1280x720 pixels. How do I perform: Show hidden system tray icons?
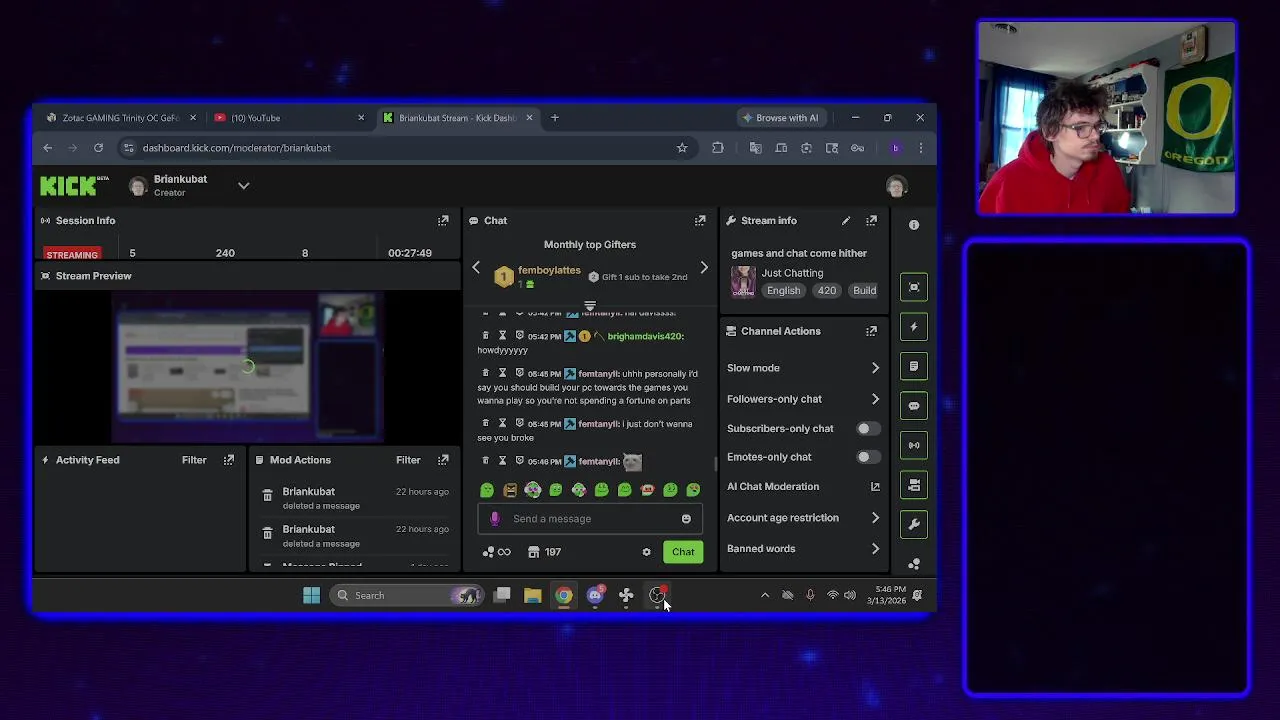765,596
